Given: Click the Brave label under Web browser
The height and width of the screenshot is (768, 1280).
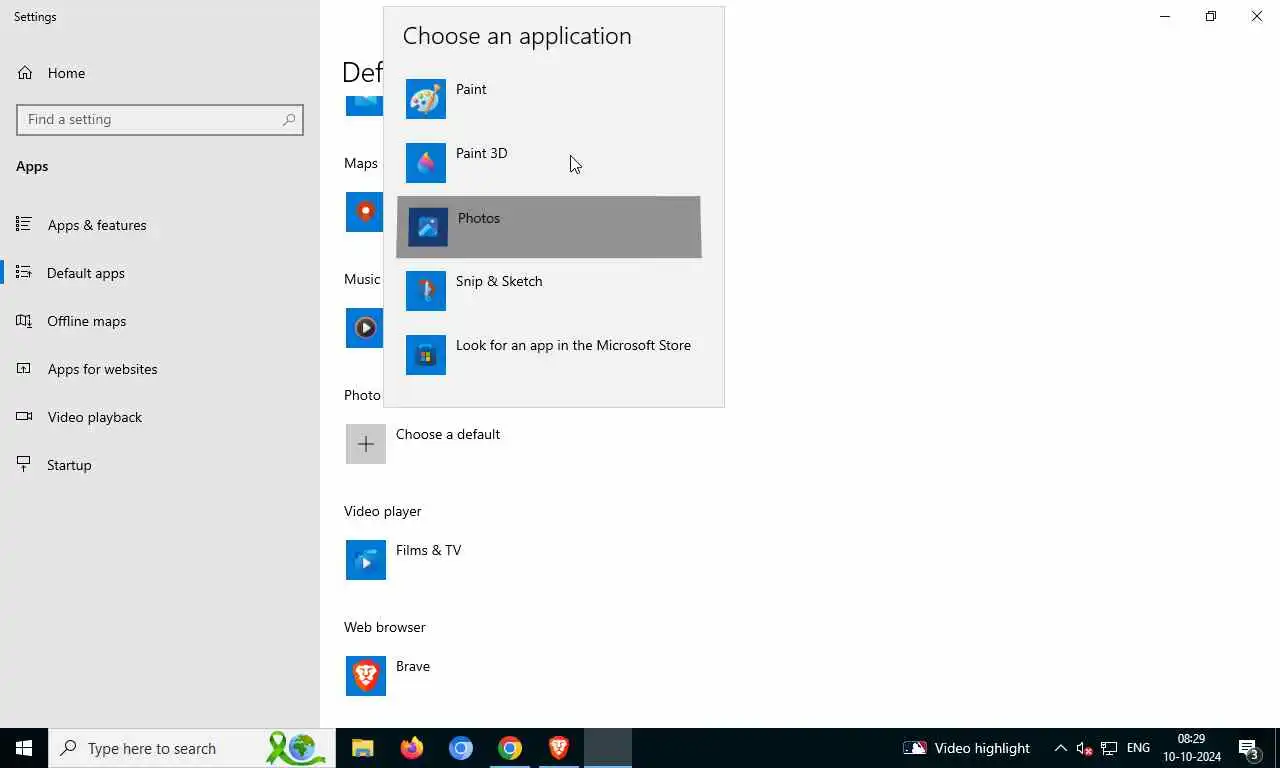Looking at the screenshot, I should click(x=413, y=666).
